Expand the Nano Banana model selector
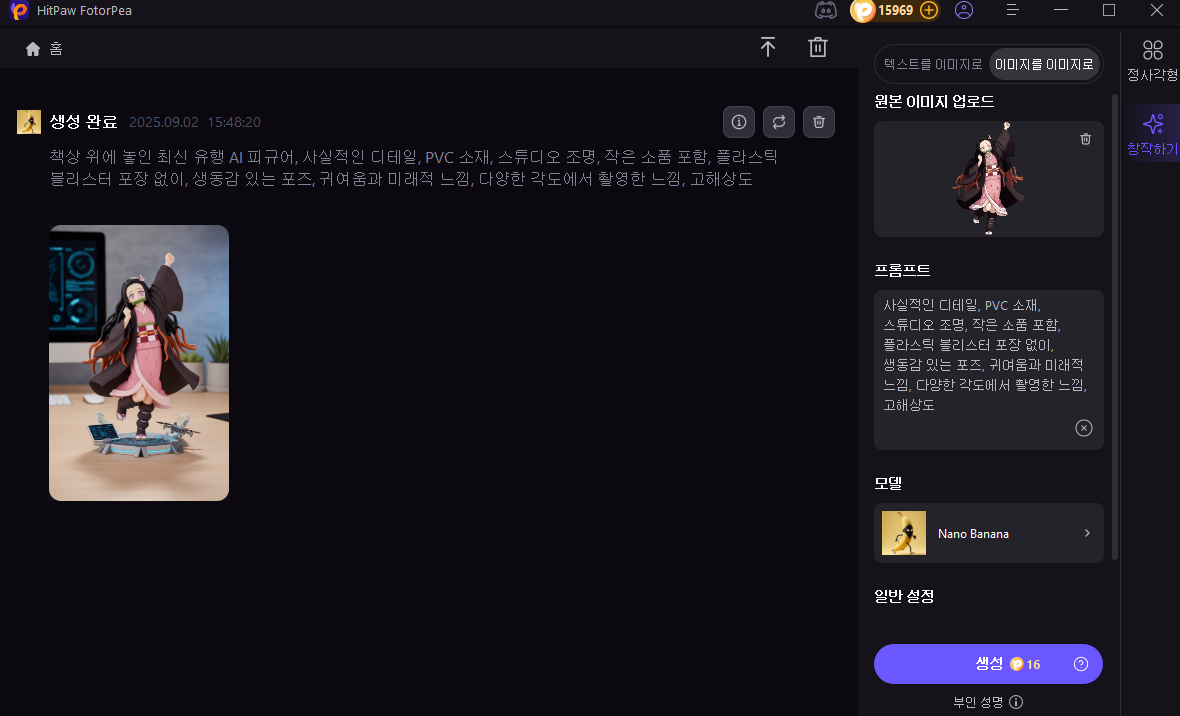Viewport: 1180px width, 716px height. (989, 533)
